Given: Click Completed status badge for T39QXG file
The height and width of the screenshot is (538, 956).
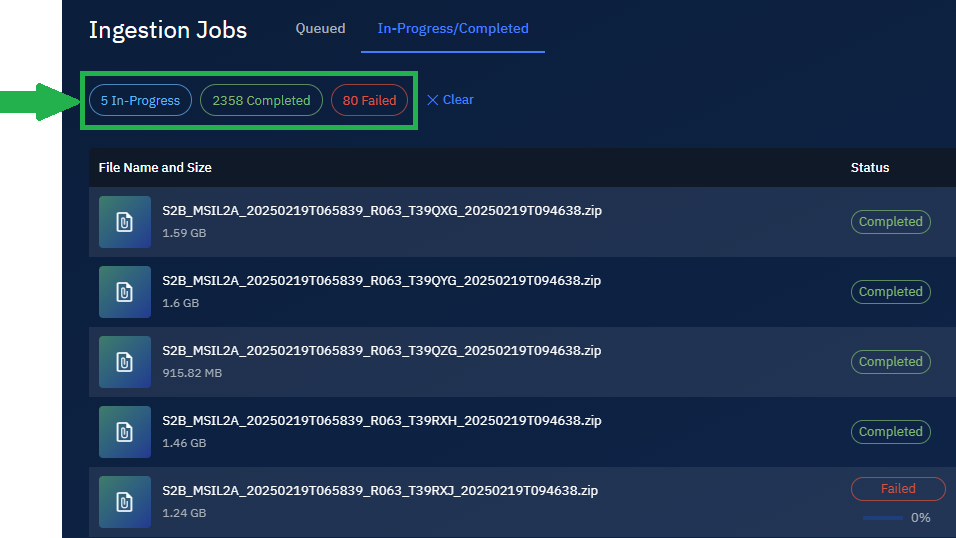Looking at the screenshot, I should point(891,221).
